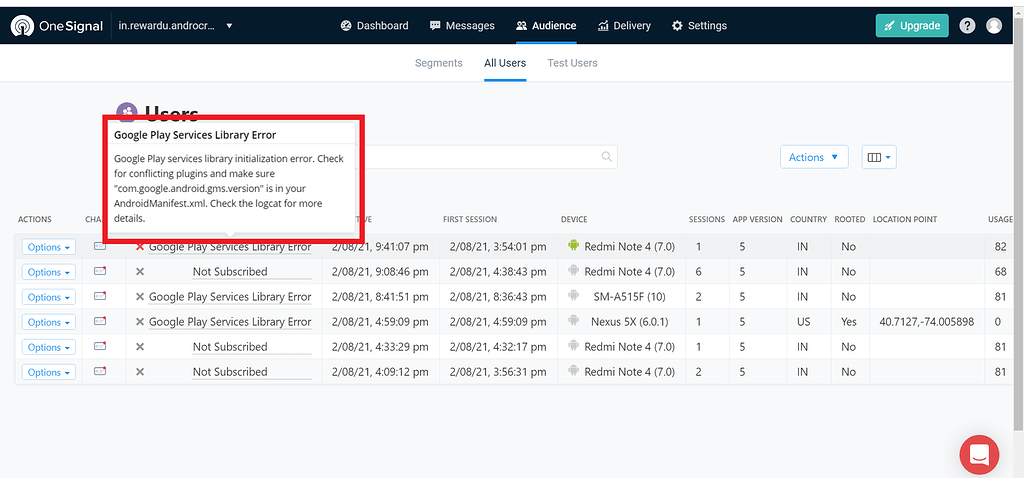This screenshot has height=478, width=1024.
Task: Click the X icon in the 9:08:46 pm row
Action: (x=140, y=272)
